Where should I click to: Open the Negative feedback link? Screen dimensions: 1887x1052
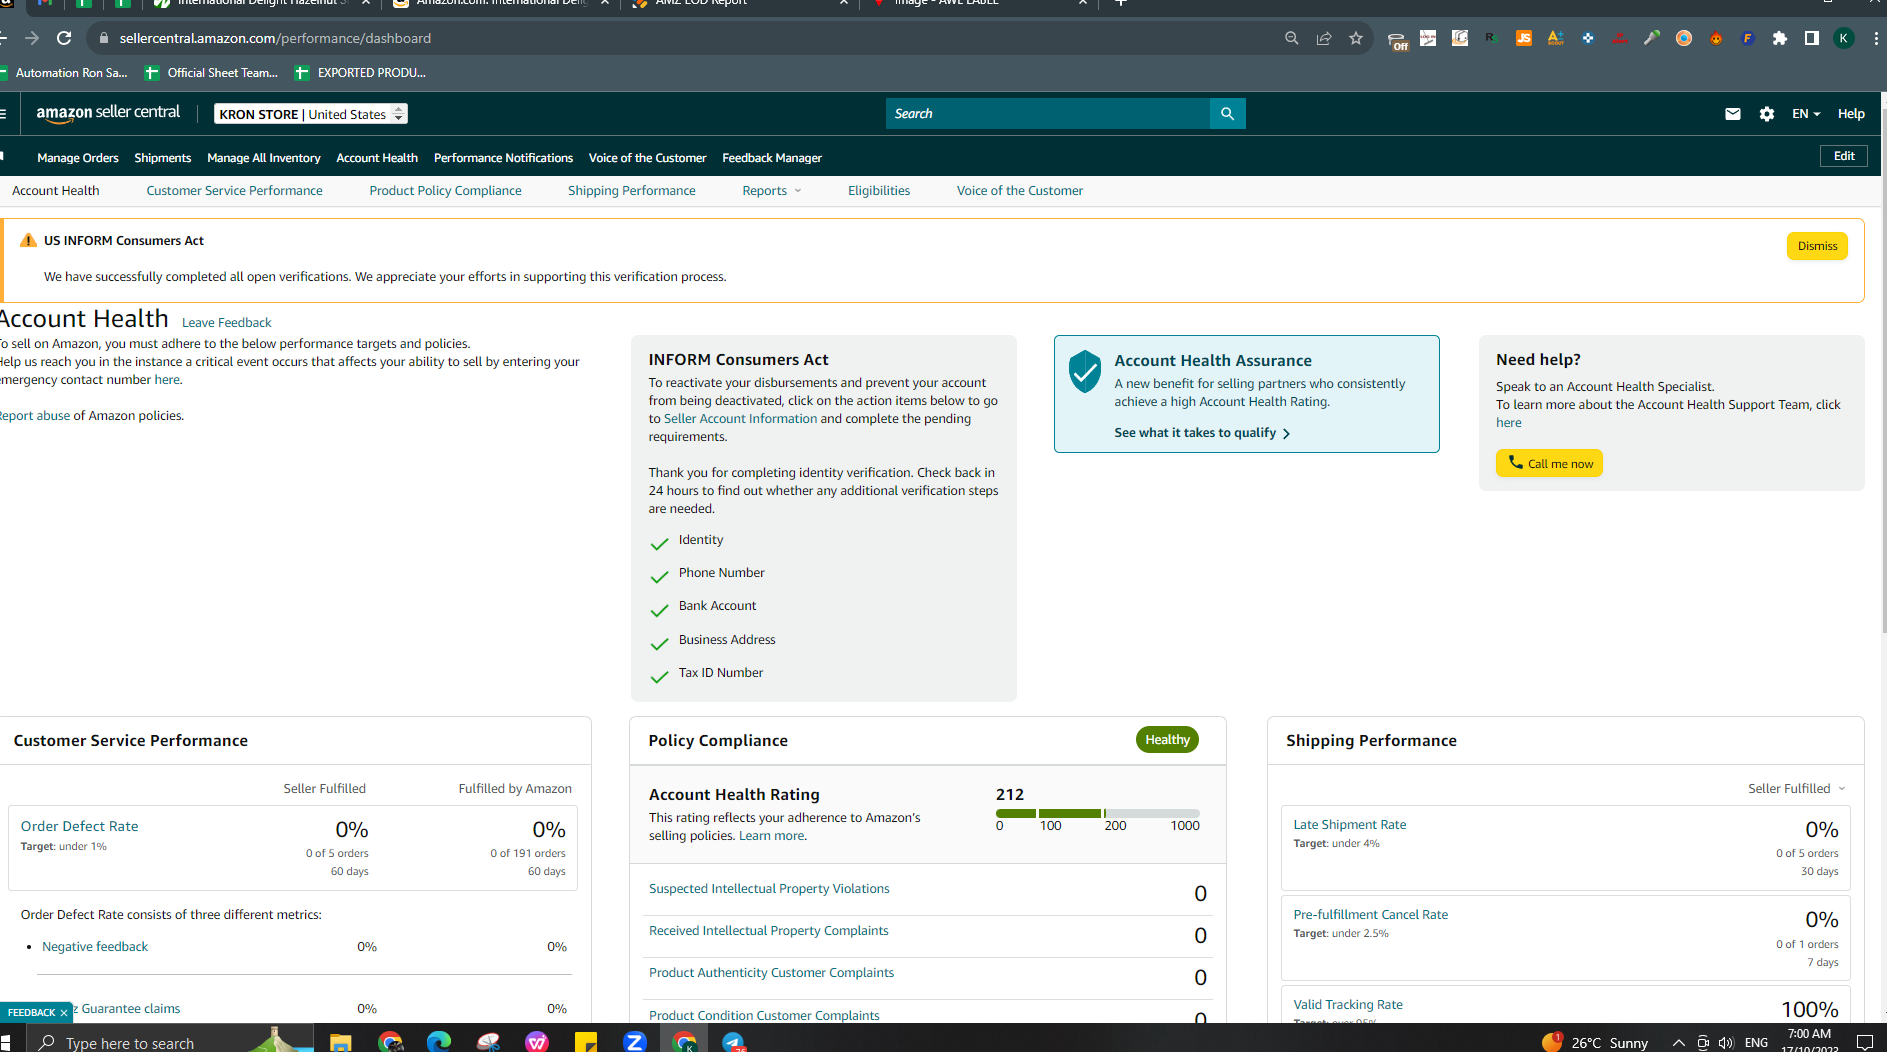pos(95,947)
